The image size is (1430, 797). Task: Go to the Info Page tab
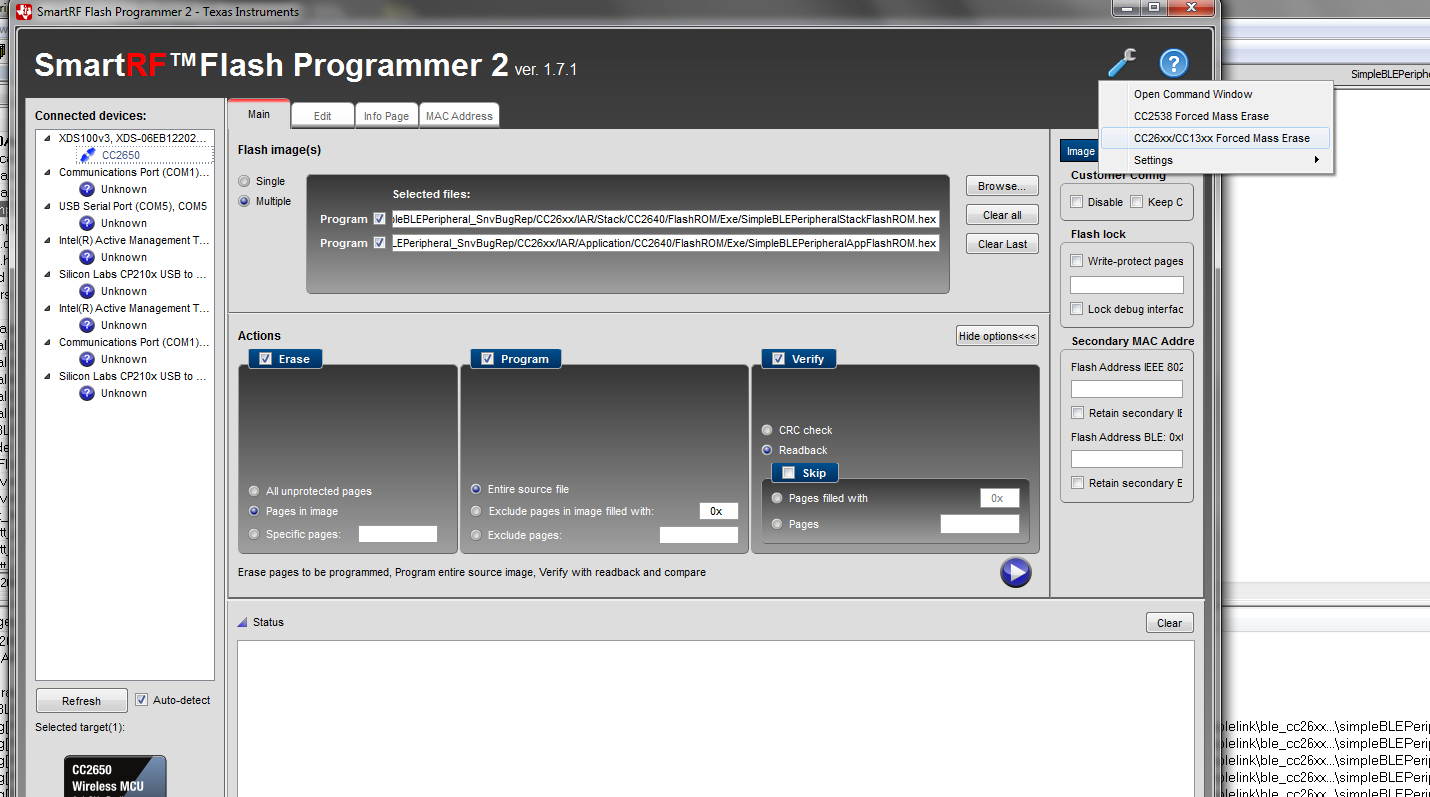point(386,116)
